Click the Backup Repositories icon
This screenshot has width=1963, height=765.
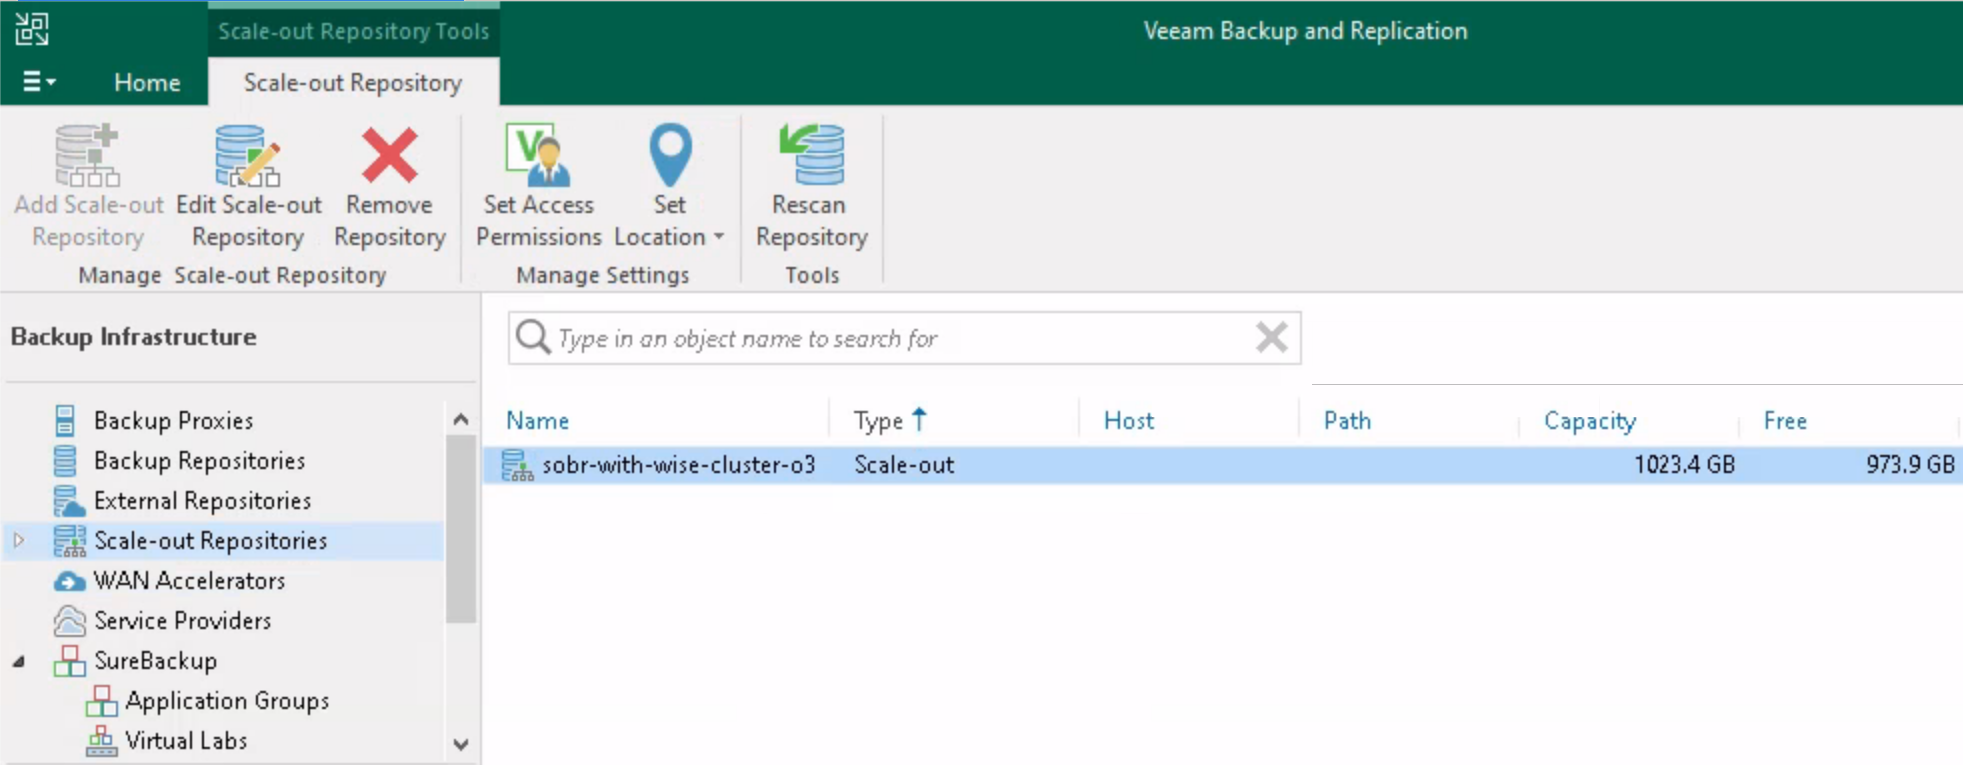[x=65, y=461]
